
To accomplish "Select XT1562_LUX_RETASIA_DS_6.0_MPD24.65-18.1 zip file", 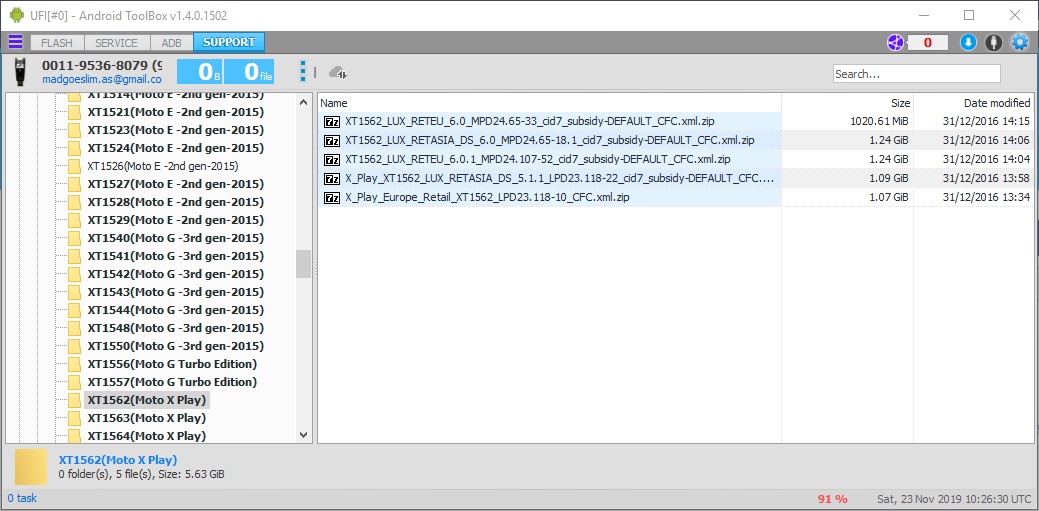I will click(x=549, y=140).
